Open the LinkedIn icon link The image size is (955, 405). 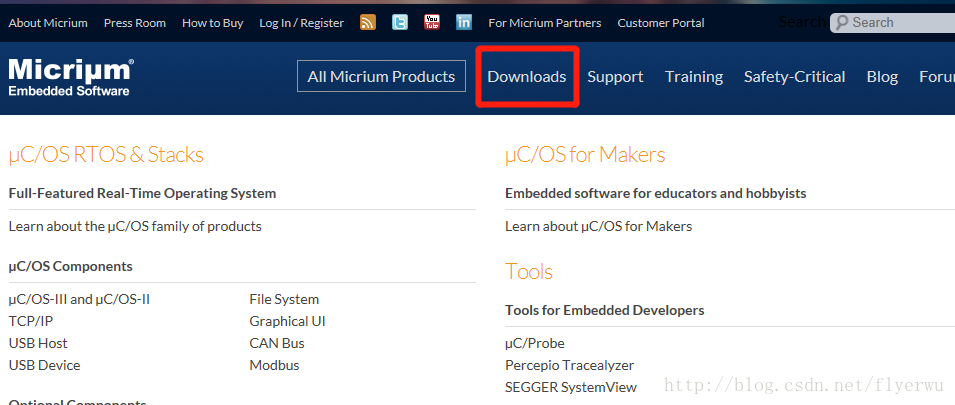[464, 23]
